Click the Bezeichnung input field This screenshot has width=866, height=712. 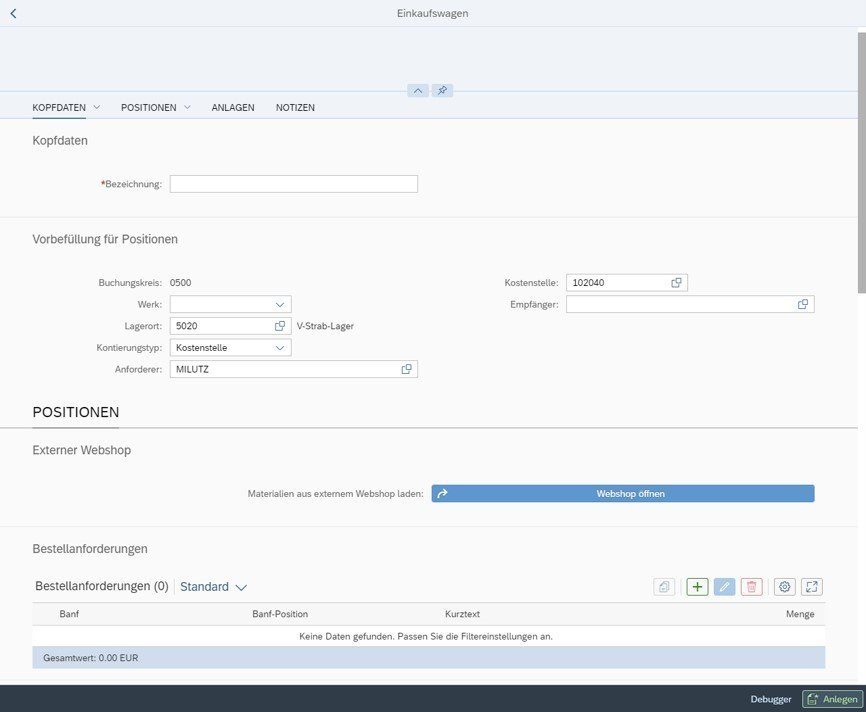[x=292, y=183]
